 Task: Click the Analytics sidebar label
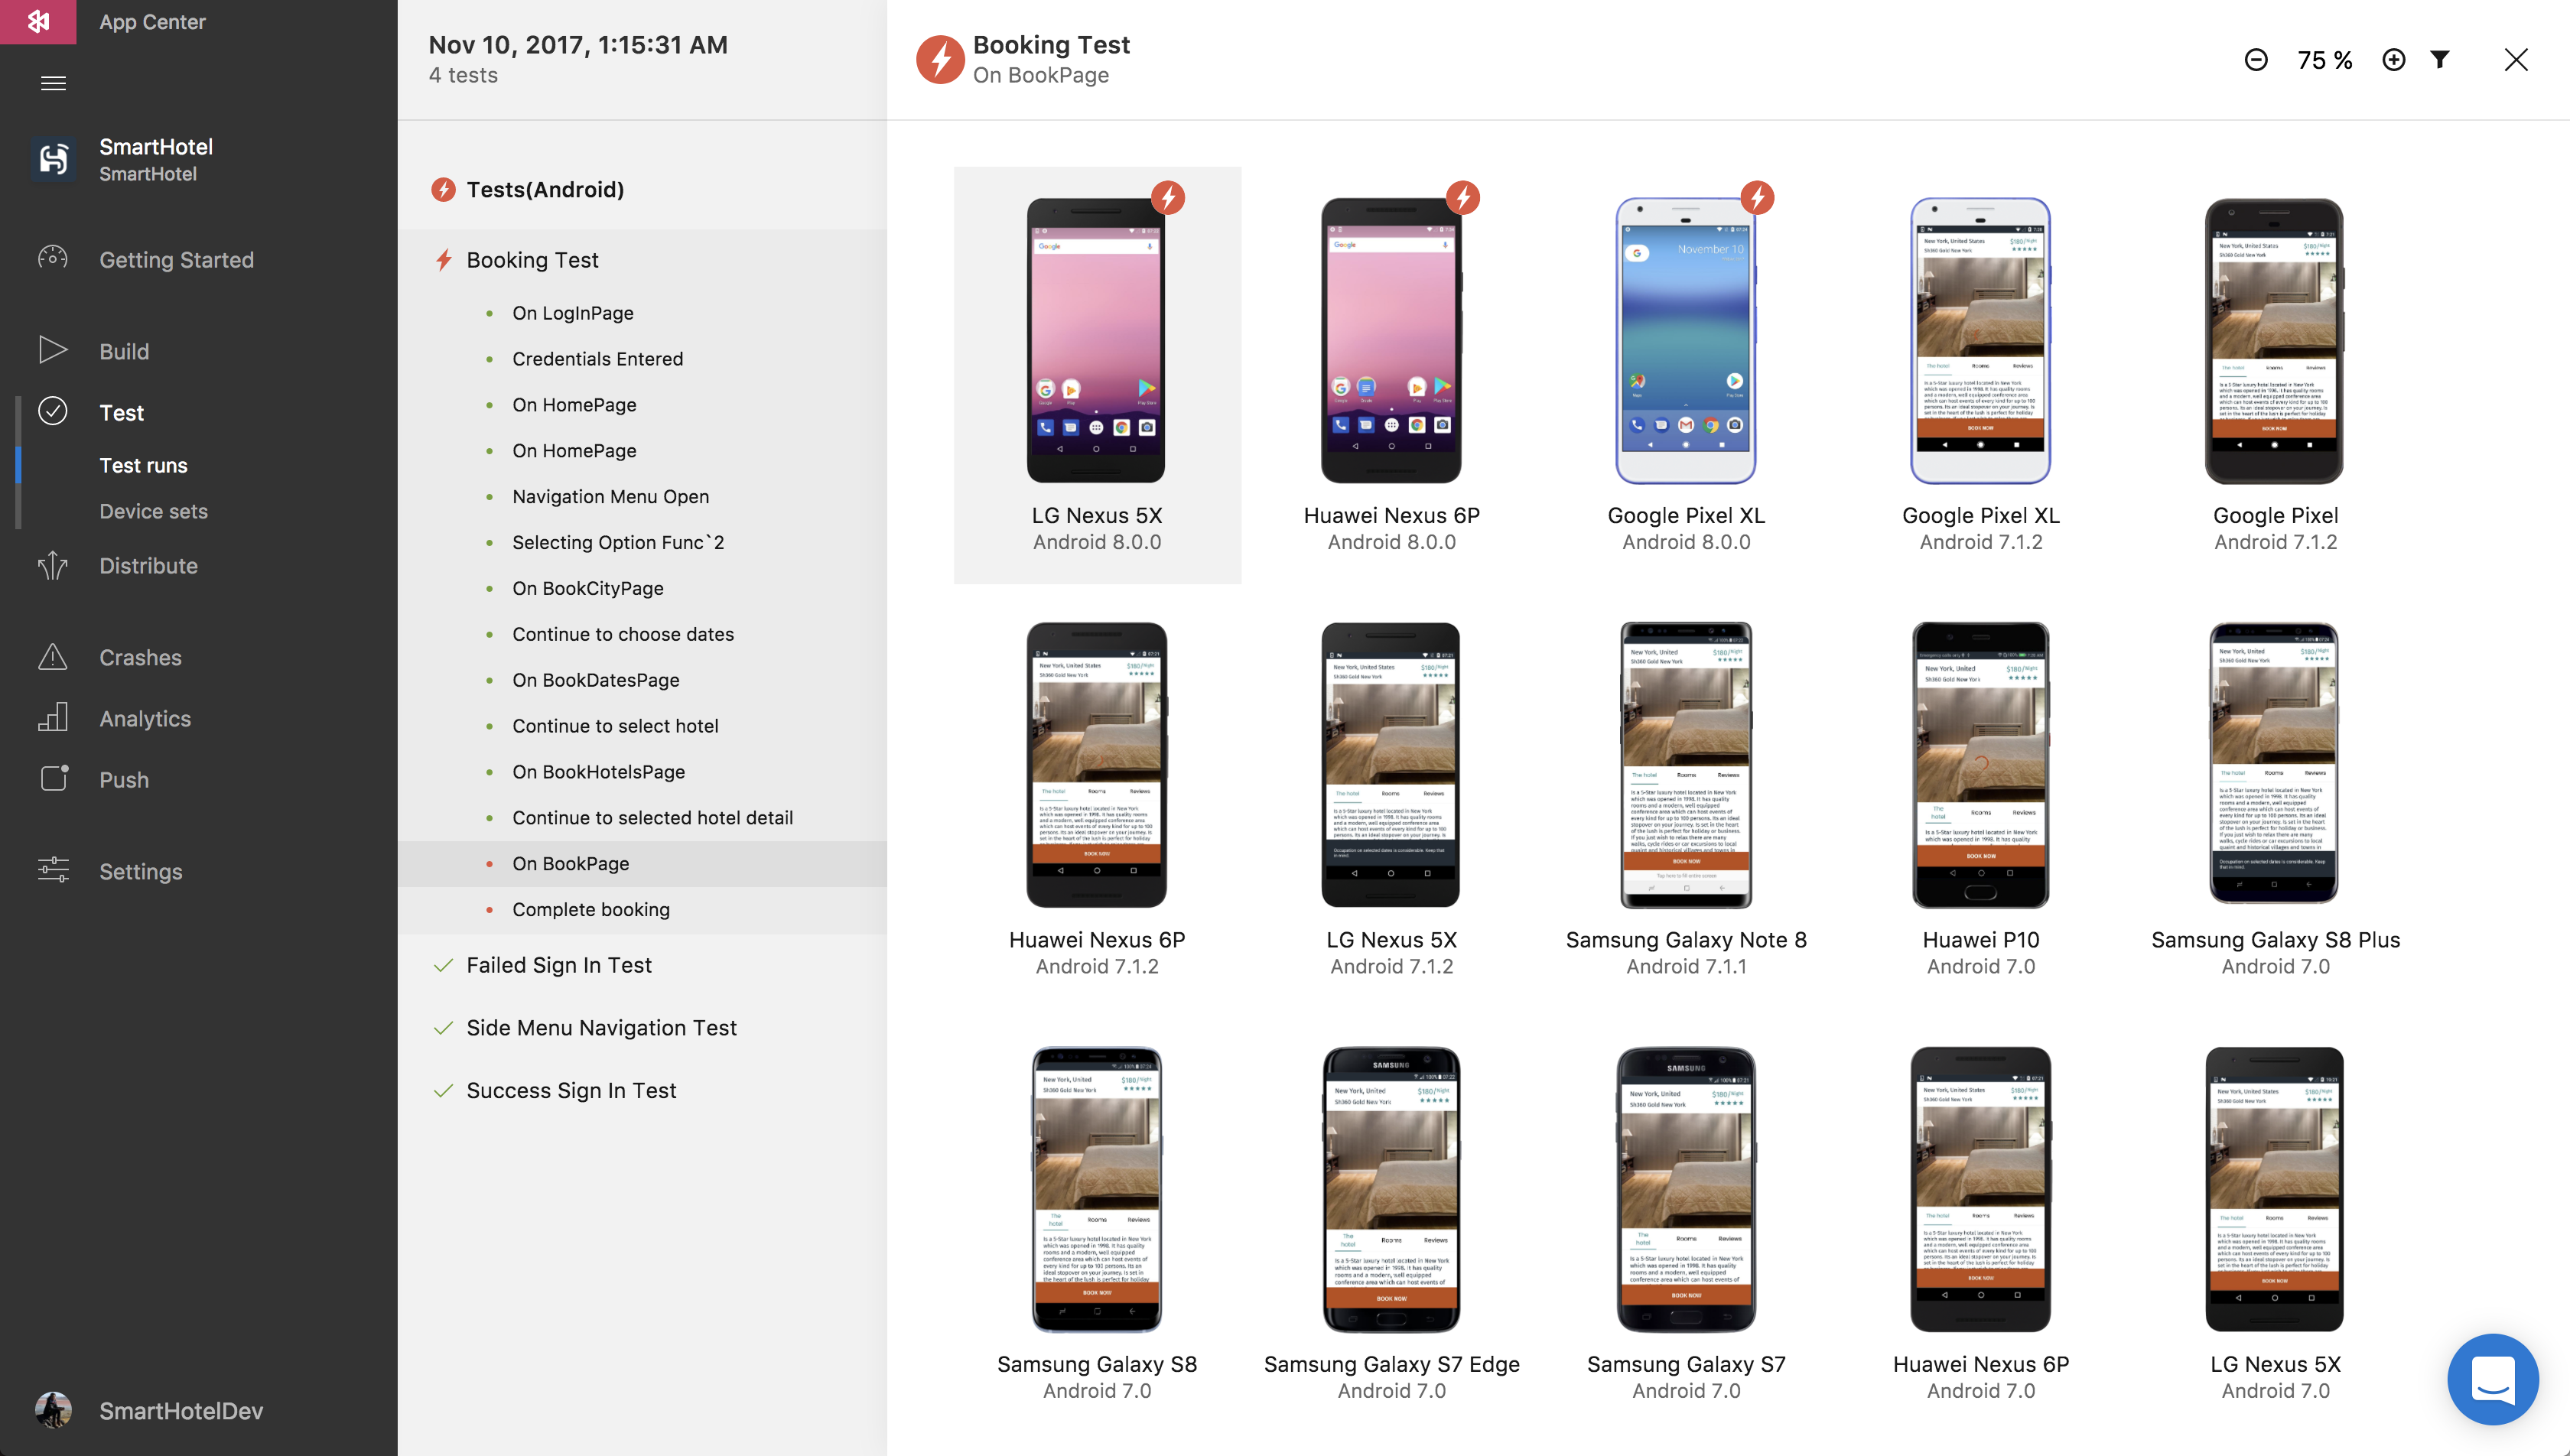(x=145, y=718)
